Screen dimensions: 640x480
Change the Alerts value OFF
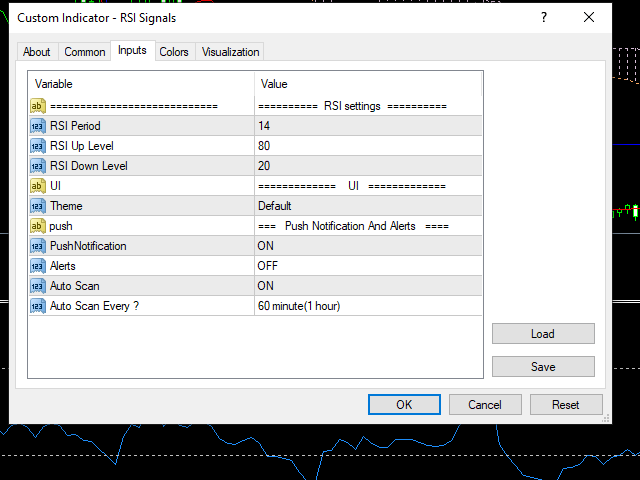pos(368,266)
